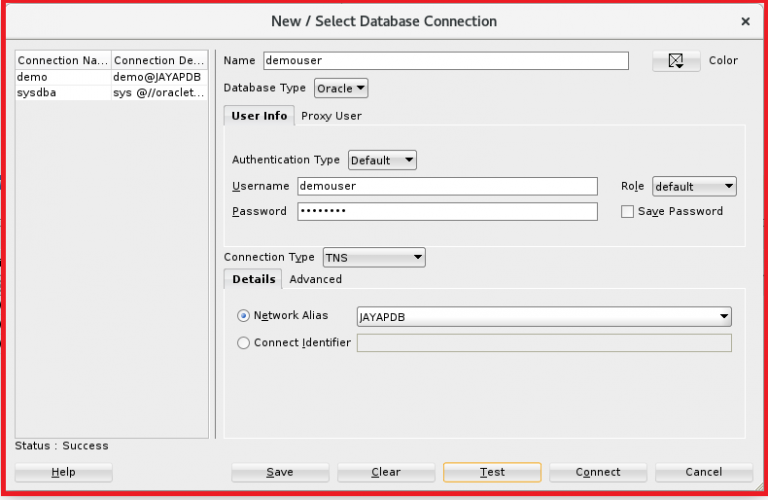
Task: Click into the Name input field
Action: coord(446,61)
